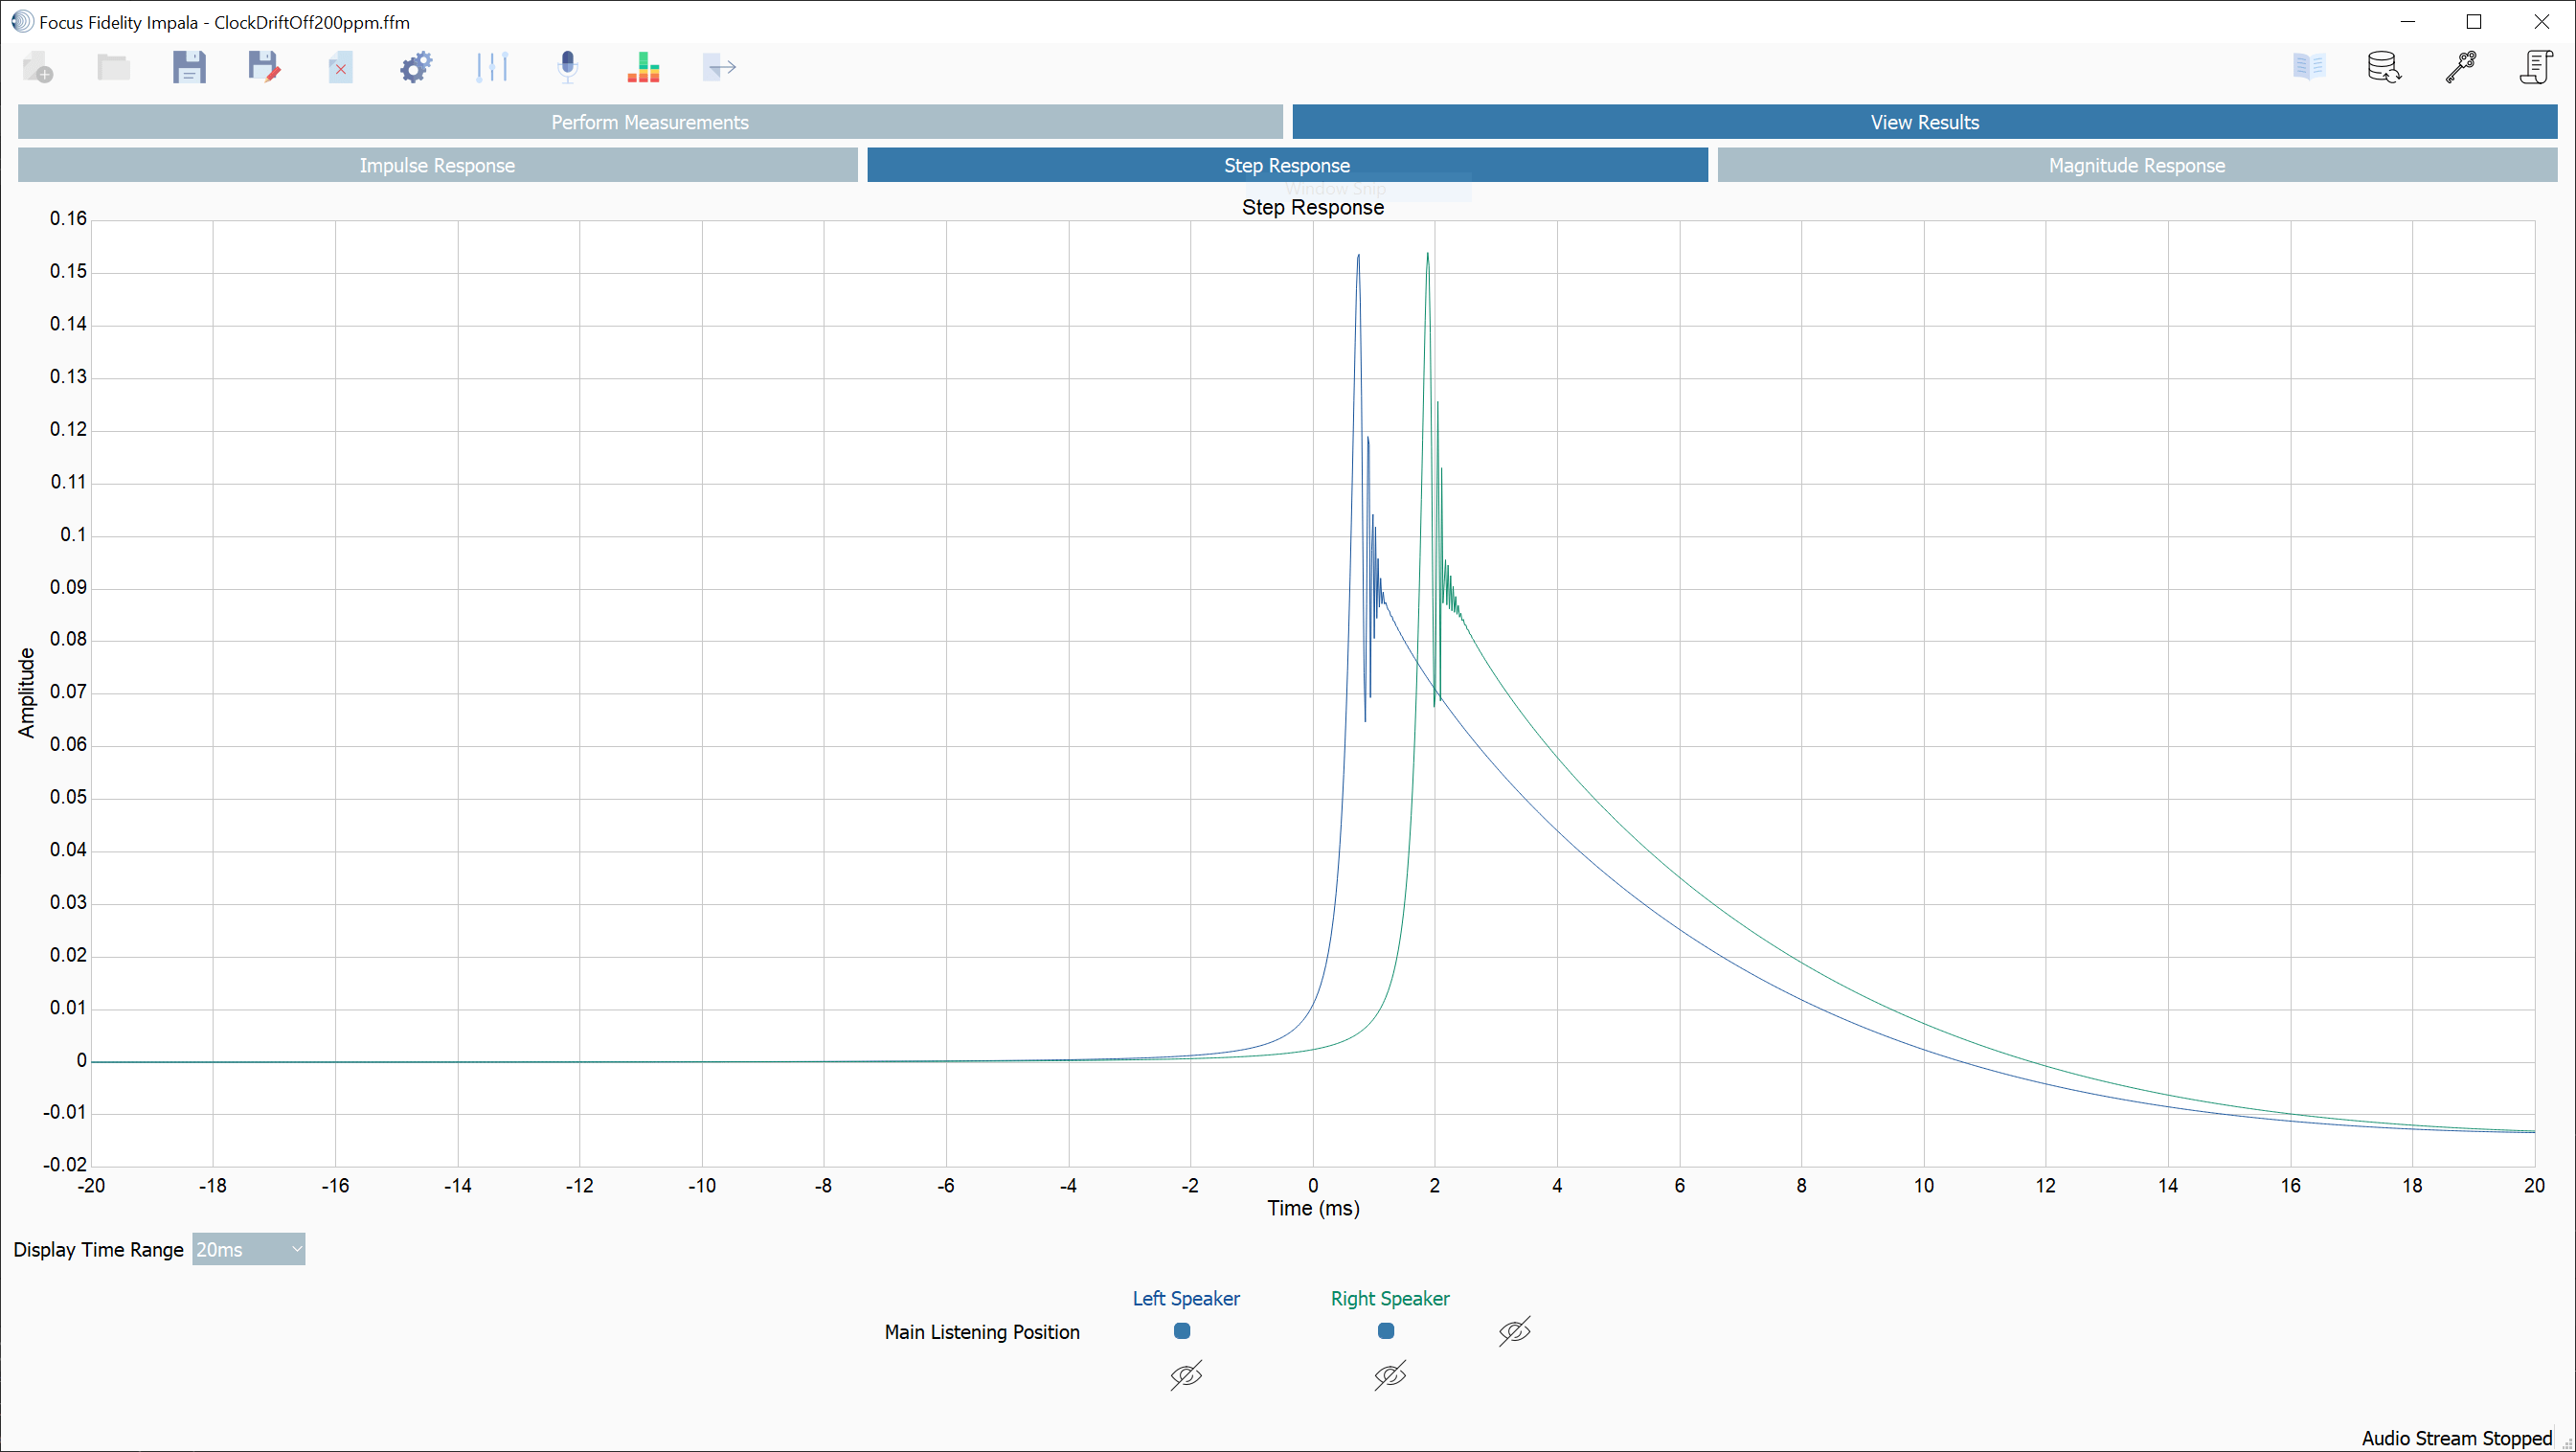Switch to the Impulse Response tab
This screenshot has height=1452, width=2576.
tap(437, 165)
